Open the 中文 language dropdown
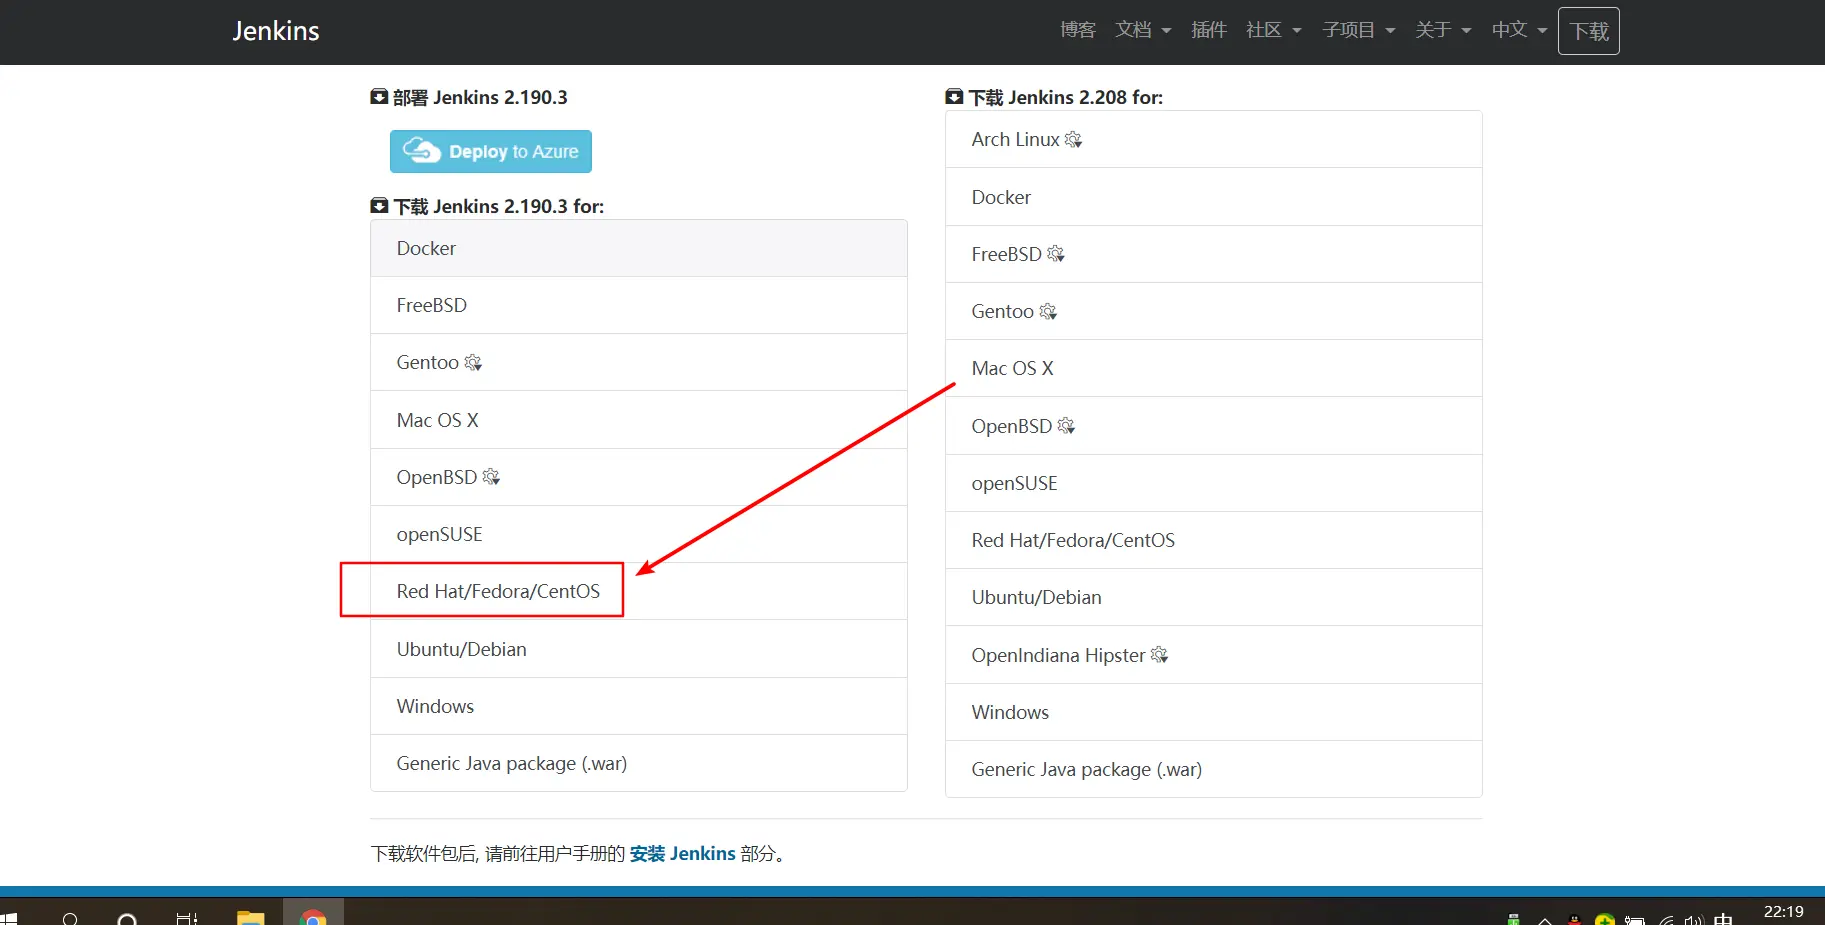This screenshot has height=925, width=1825. pyautogui.click(x=1519, y=30)
